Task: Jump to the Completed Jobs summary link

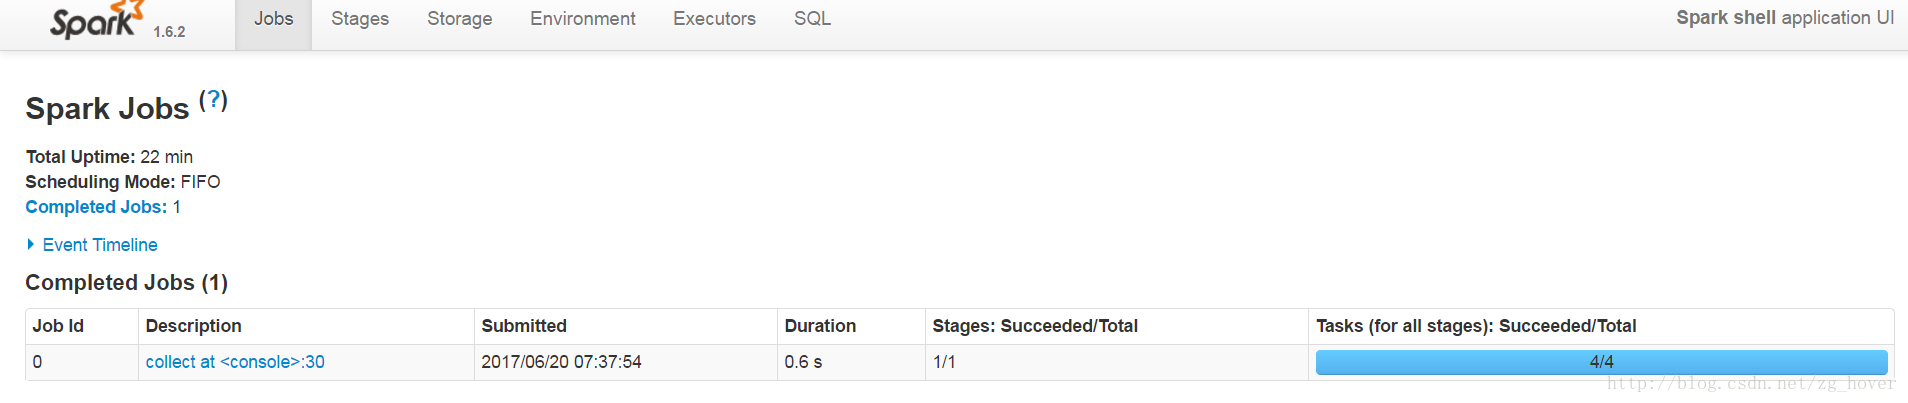Action: point(96,207)
